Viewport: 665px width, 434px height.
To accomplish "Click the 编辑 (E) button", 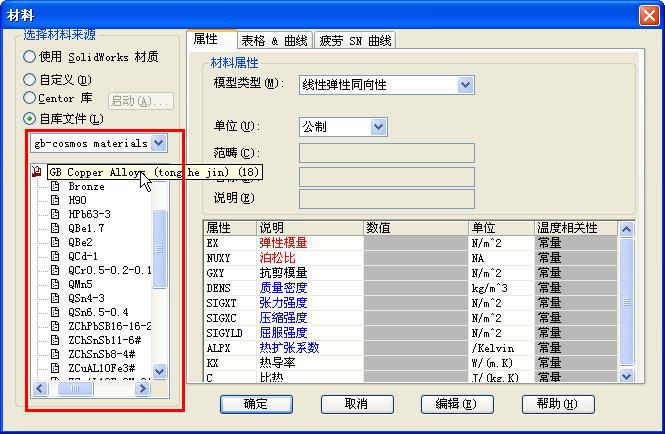I will (457, 404).
